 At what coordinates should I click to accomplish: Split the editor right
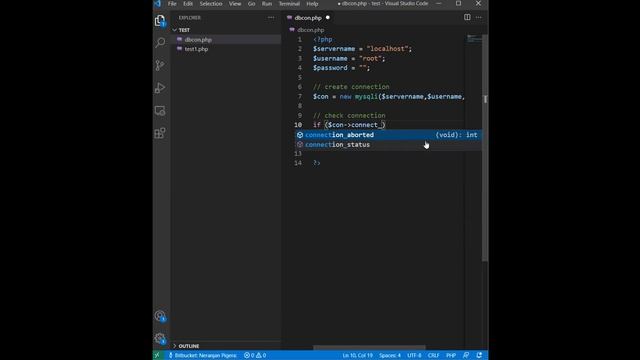point(467,17)
